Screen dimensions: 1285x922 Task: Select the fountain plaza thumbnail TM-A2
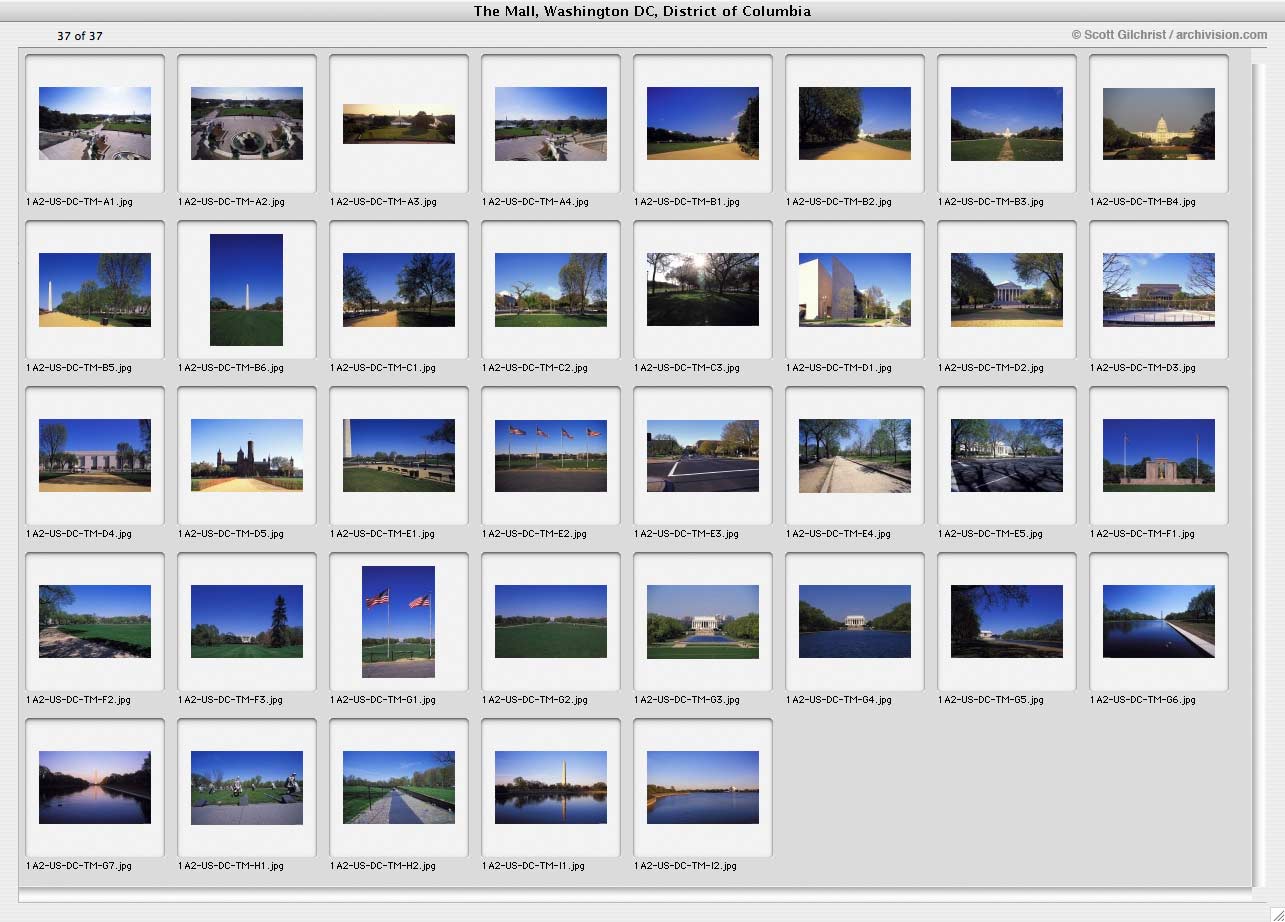[247, 123]
